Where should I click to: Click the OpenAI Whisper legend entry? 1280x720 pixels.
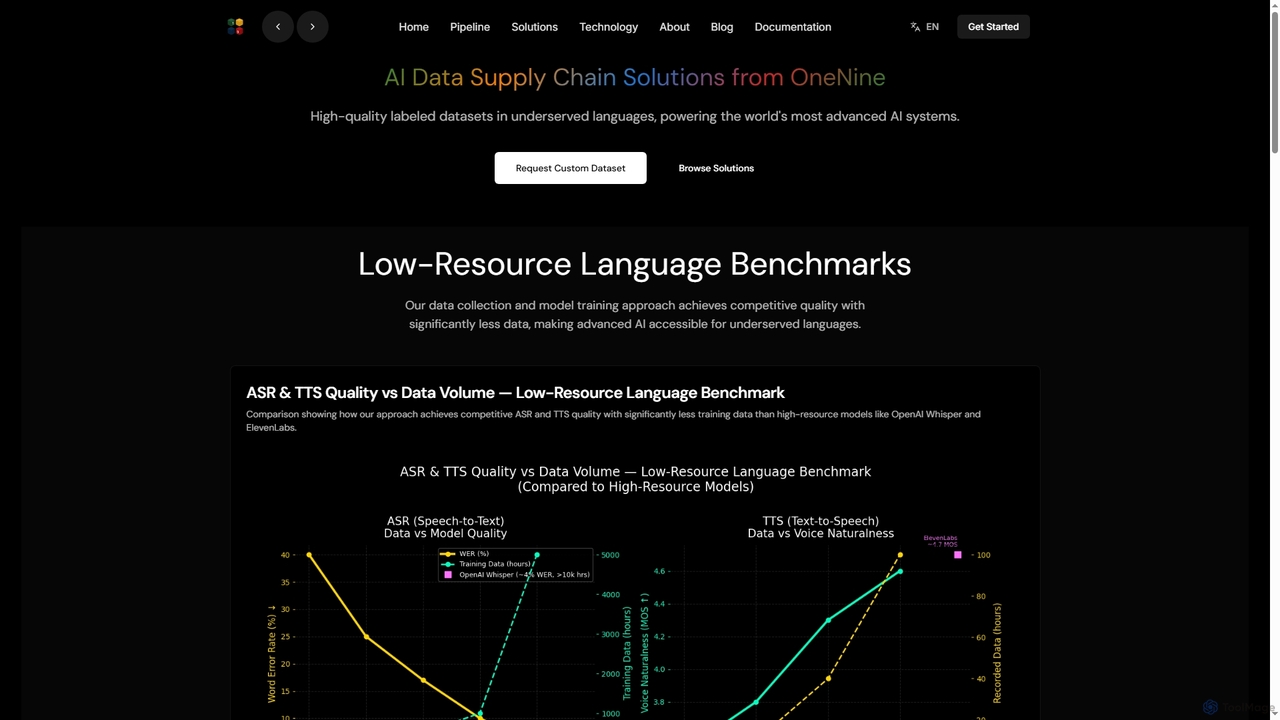coord(516,575)
